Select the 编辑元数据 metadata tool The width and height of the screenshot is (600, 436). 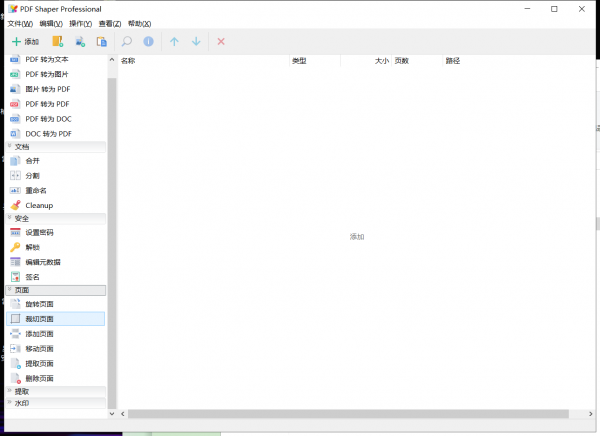click(56, 262)
